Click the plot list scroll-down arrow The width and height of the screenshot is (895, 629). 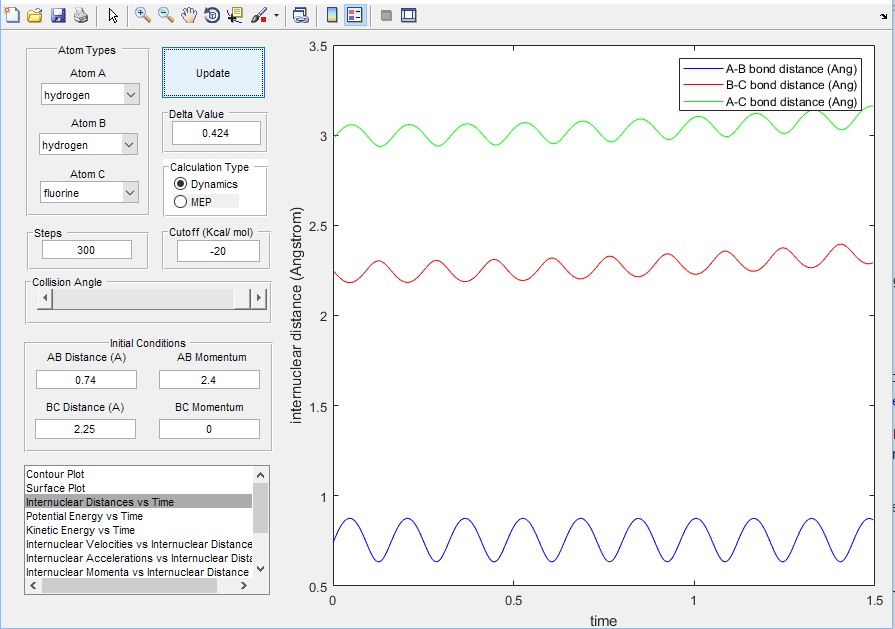click(x=260, y=569)
